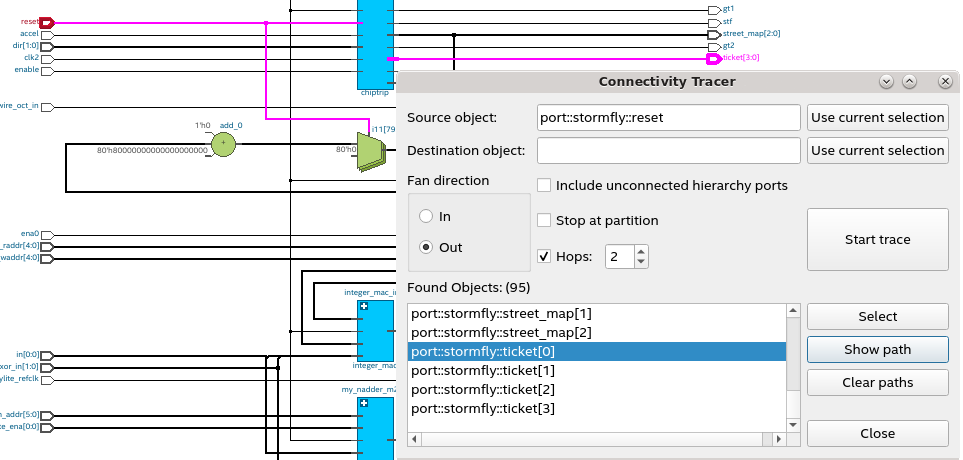Uncheck the Hops checkbox
This screenshot has height=460, width=963.
(x=544, y=256)
